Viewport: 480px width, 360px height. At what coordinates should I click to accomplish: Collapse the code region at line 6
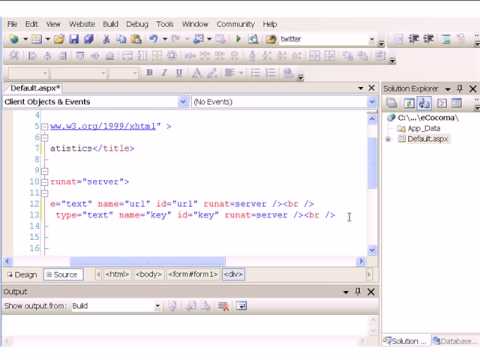point(44,138)
